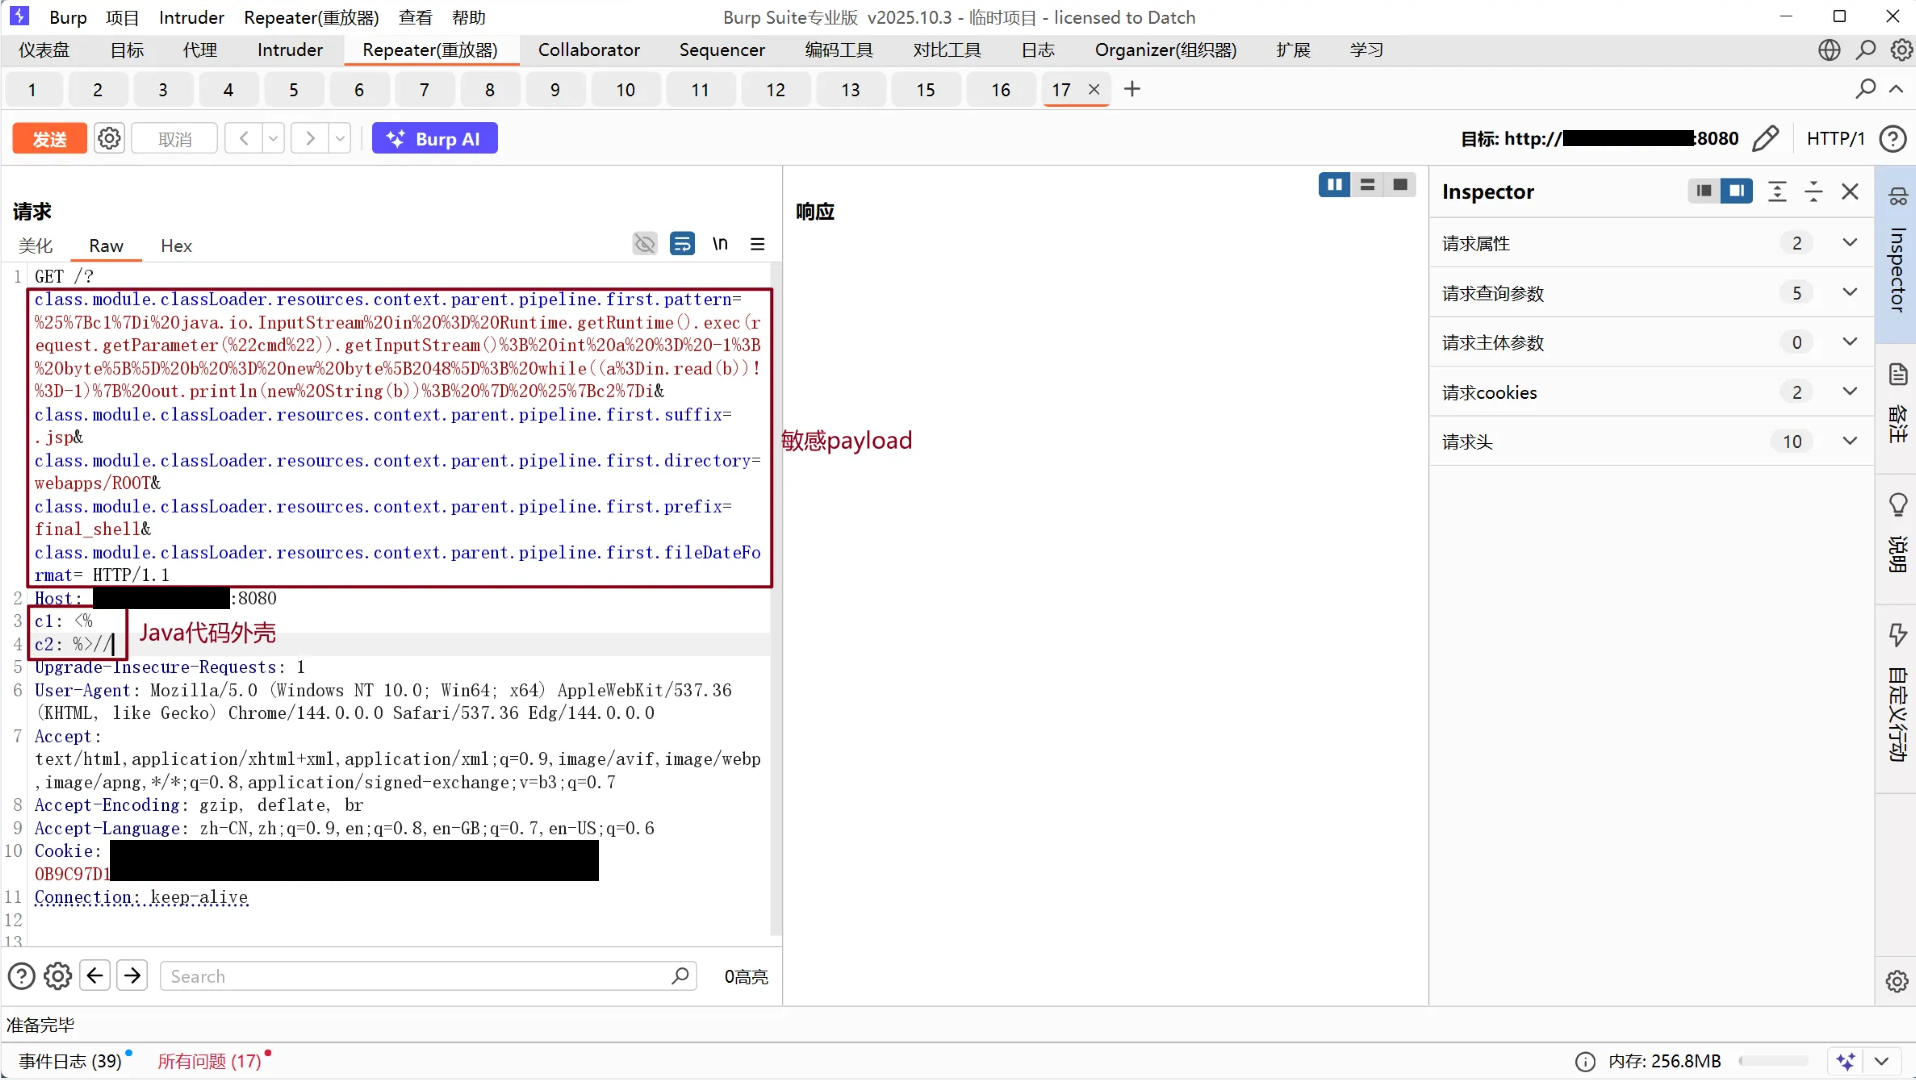This screenshot has height=1080, width=1916.
Task: Open the request editor hamburger menu
Action: coord(758,244)
